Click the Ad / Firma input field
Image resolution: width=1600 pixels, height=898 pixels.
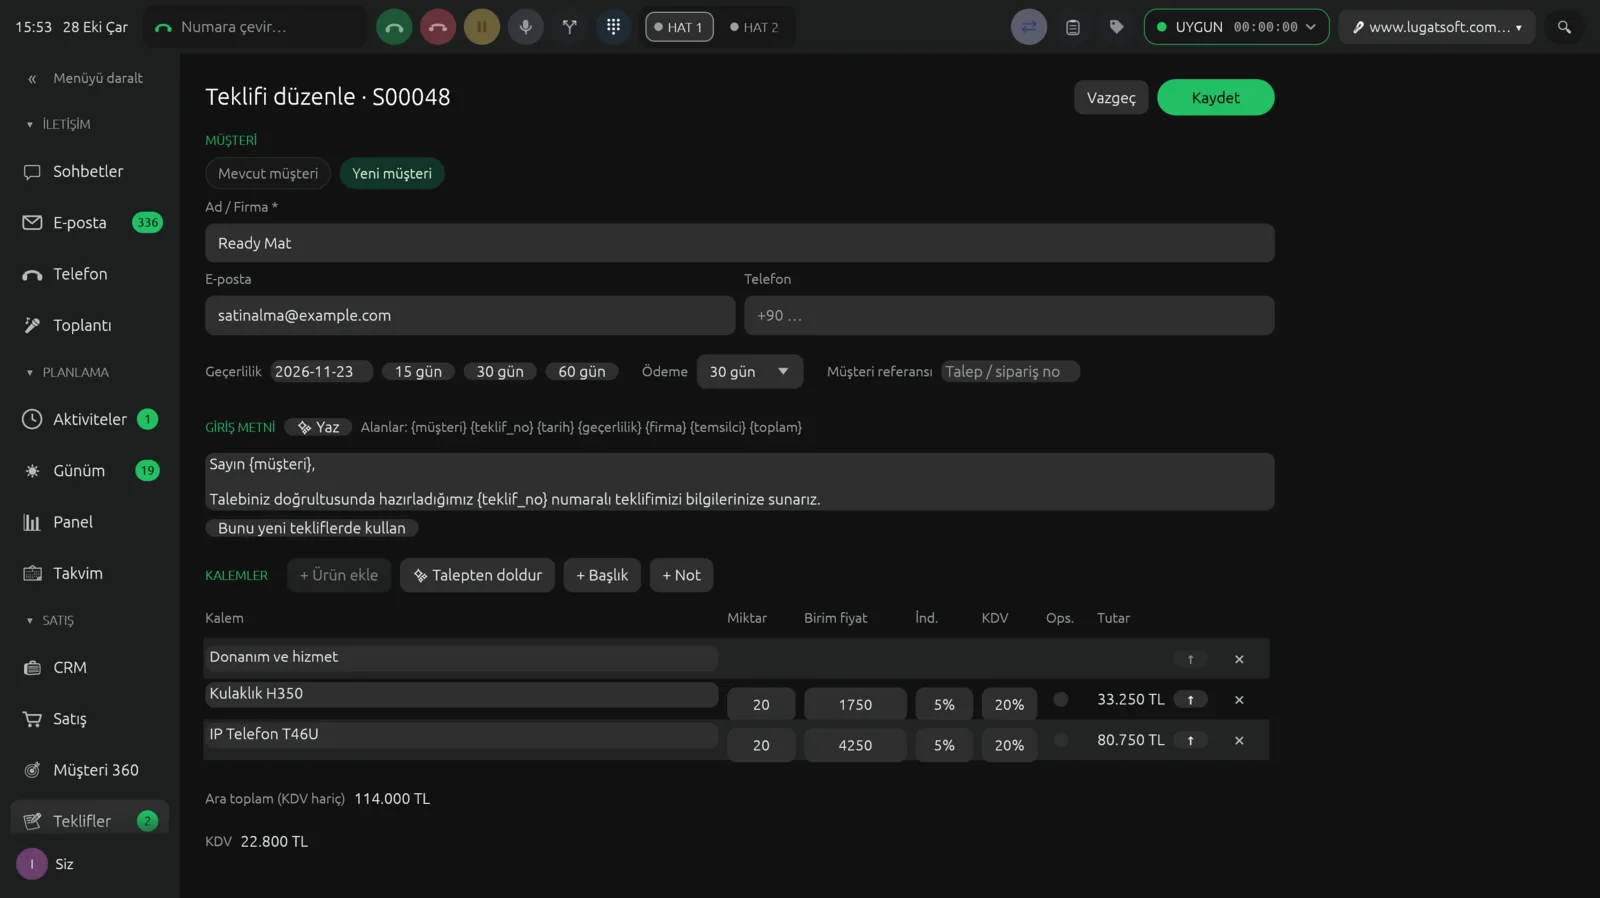tap(740, 244)
